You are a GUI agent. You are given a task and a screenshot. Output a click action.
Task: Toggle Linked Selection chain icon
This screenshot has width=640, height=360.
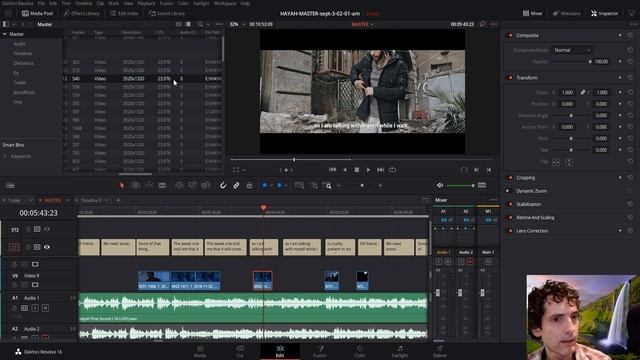236,185
